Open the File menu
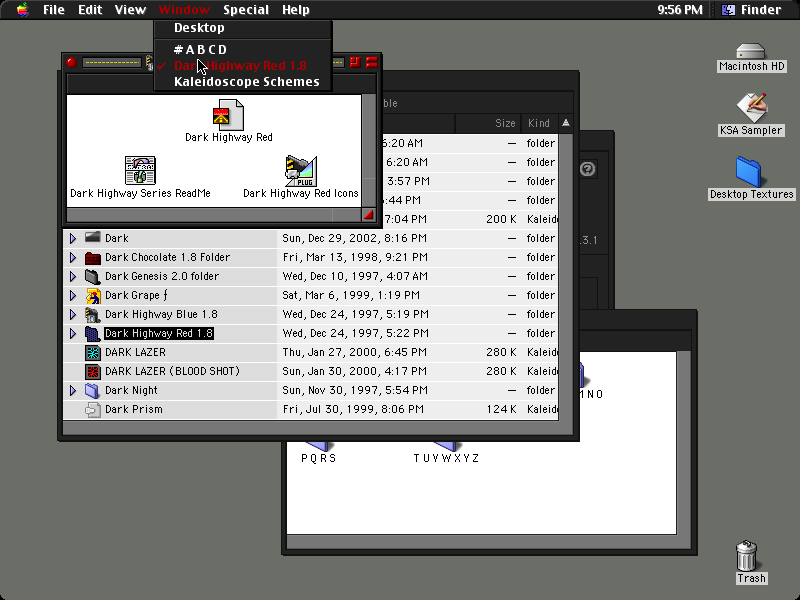 click(x=54, y=10)
